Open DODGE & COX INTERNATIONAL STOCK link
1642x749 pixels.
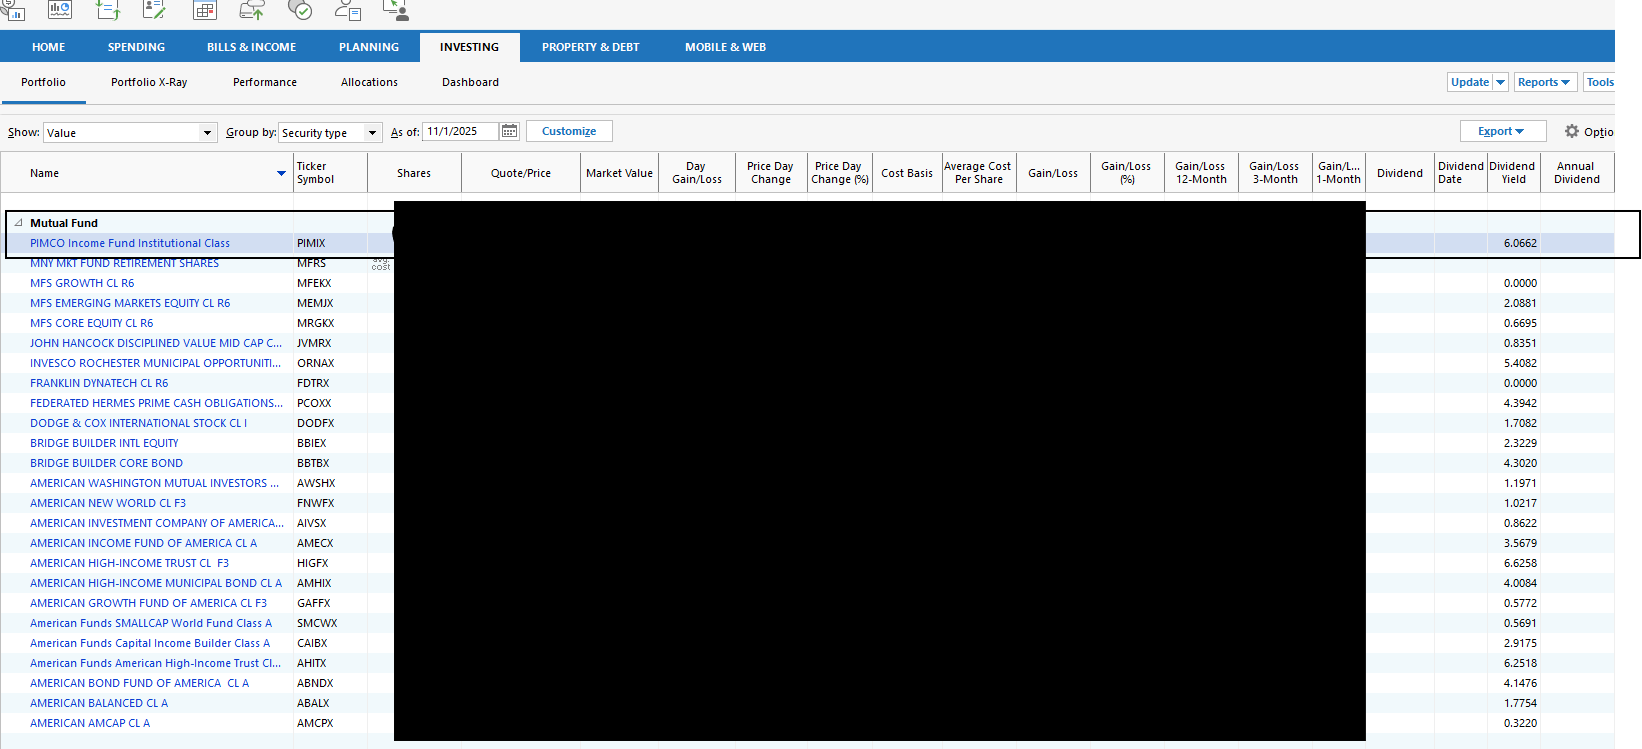[138, 423]
